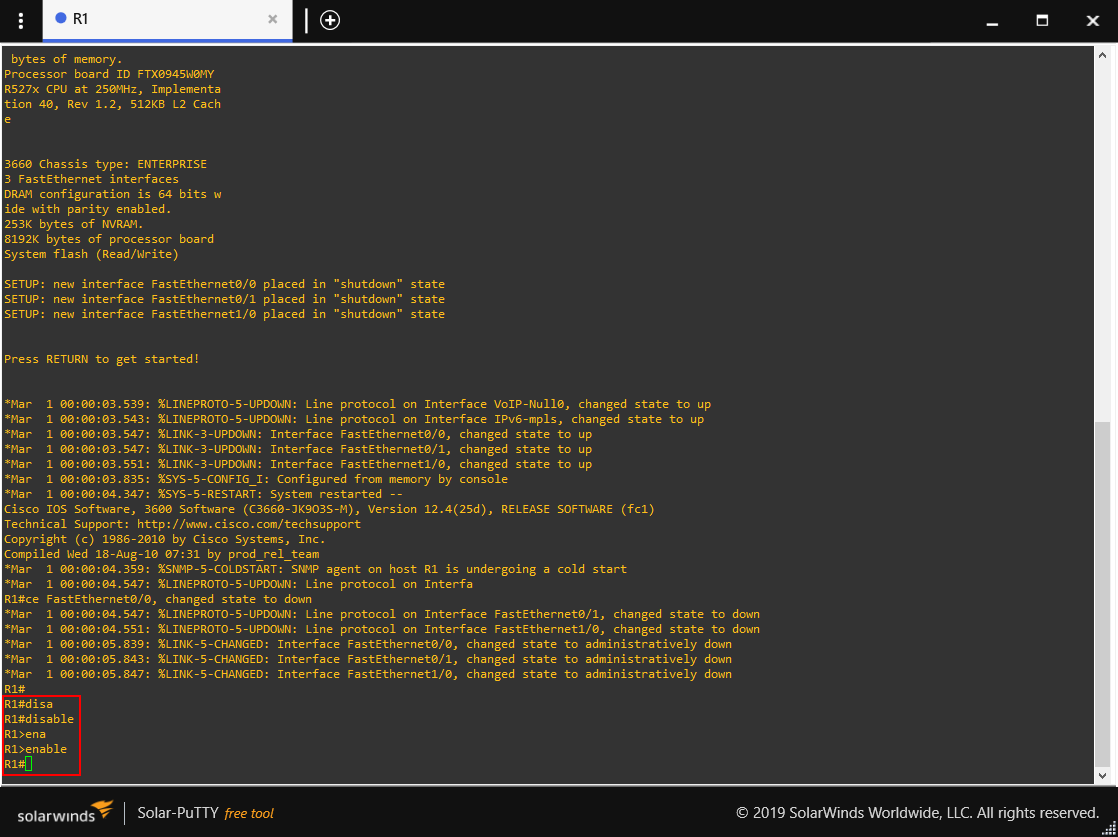
Task: Close the R1 session tab
Action: (272, 19)
